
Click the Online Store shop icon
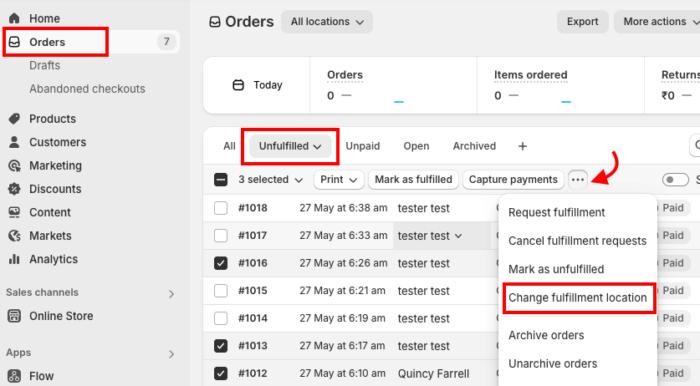click(14, 316)
